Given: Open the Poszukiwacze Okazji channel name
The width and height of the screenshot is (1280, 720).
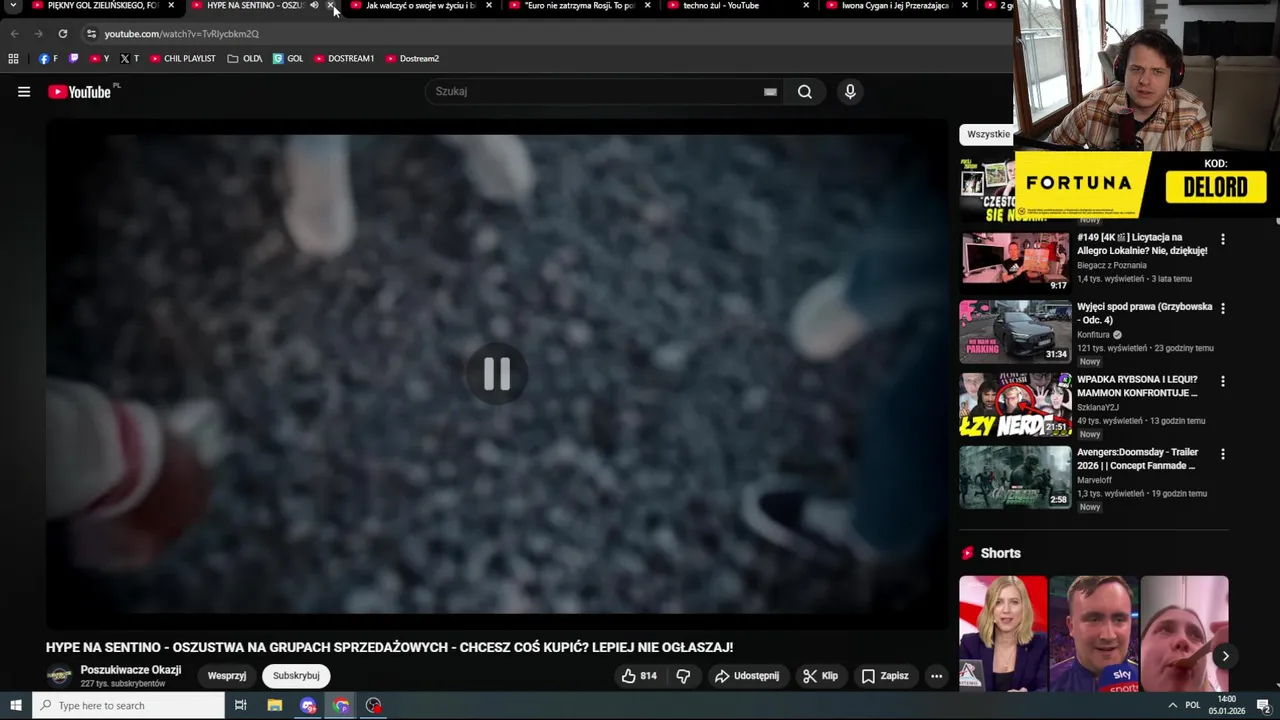Looking at the screenshot, I should pyautogui.click(x=131, y=670).
